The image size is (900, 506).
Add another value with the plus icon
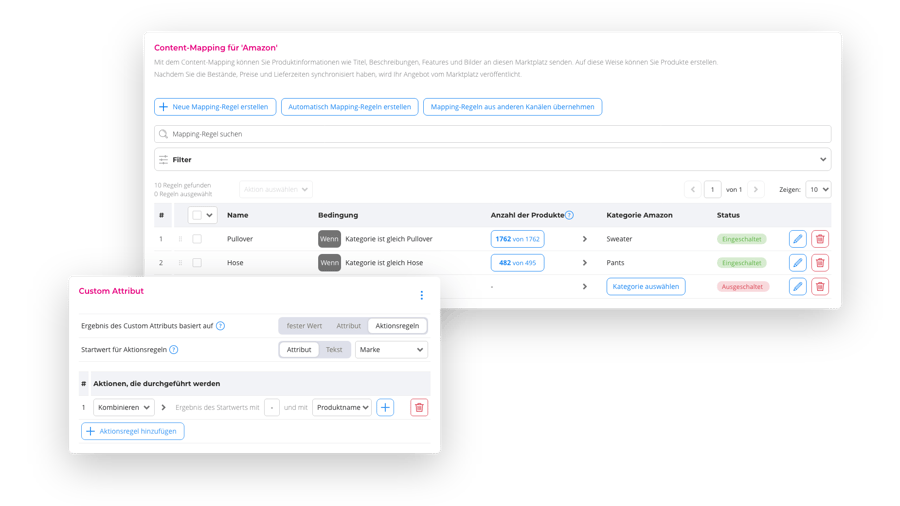tap(385, 407)
